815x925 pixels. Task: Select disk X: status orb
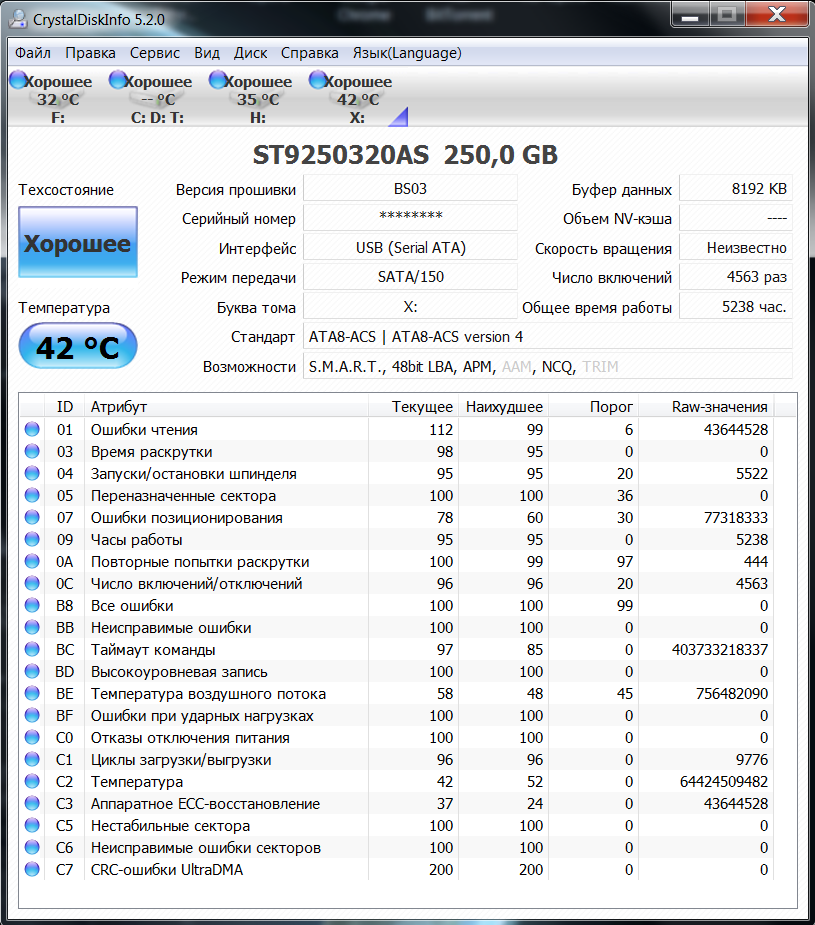tap(318, 80)
